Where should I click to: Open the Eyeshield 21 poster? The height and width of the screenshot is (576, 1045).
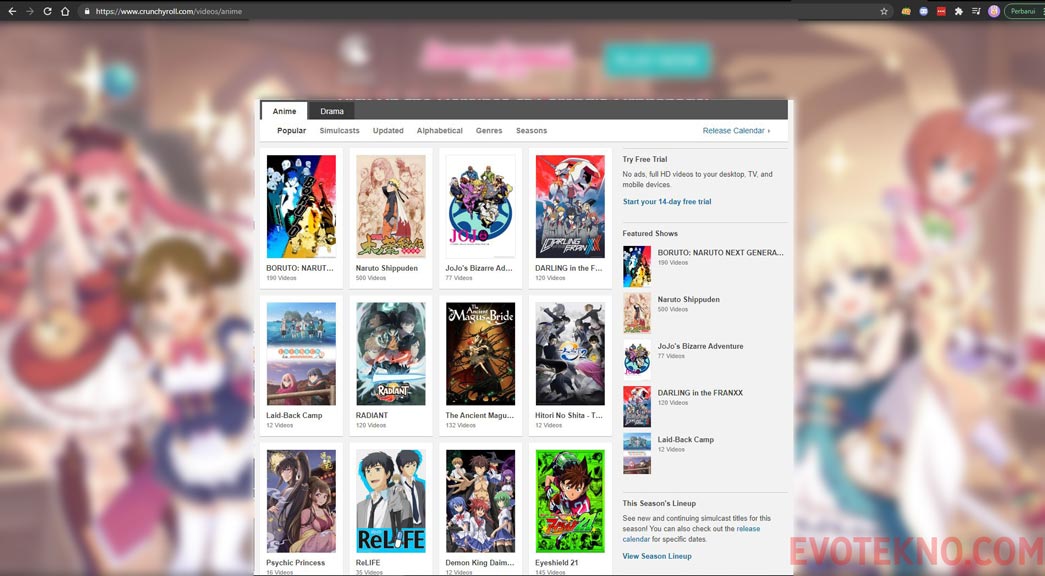[570, 501]
